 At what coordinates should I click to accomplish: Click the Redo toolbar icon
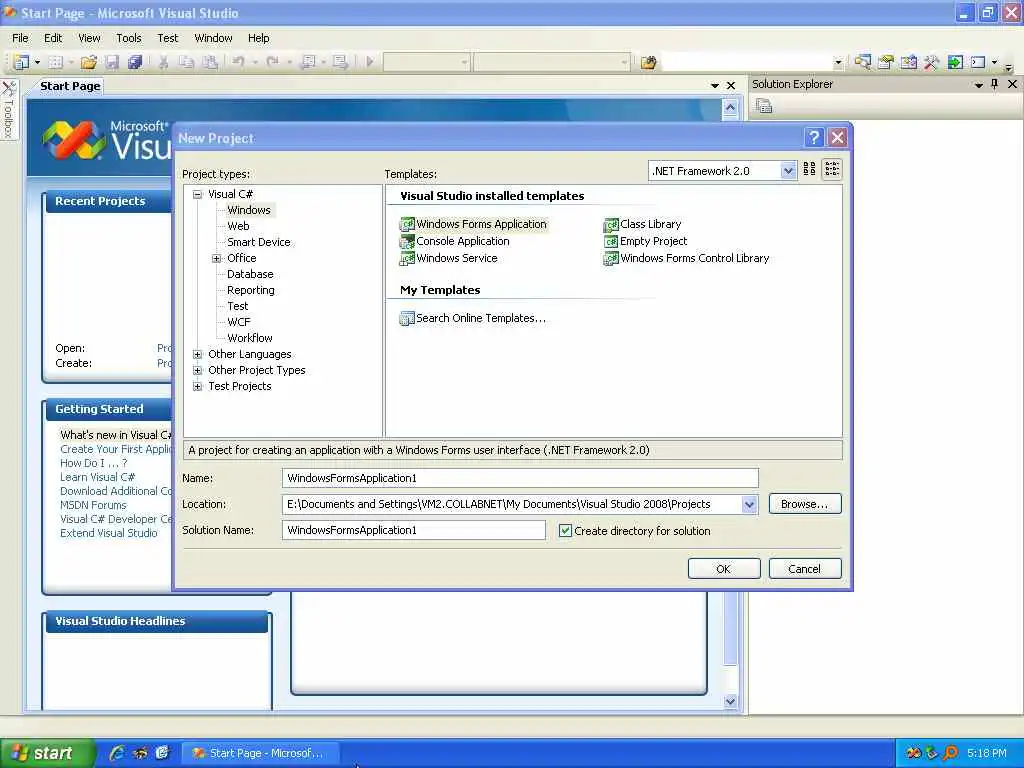[x=272, y=62]
